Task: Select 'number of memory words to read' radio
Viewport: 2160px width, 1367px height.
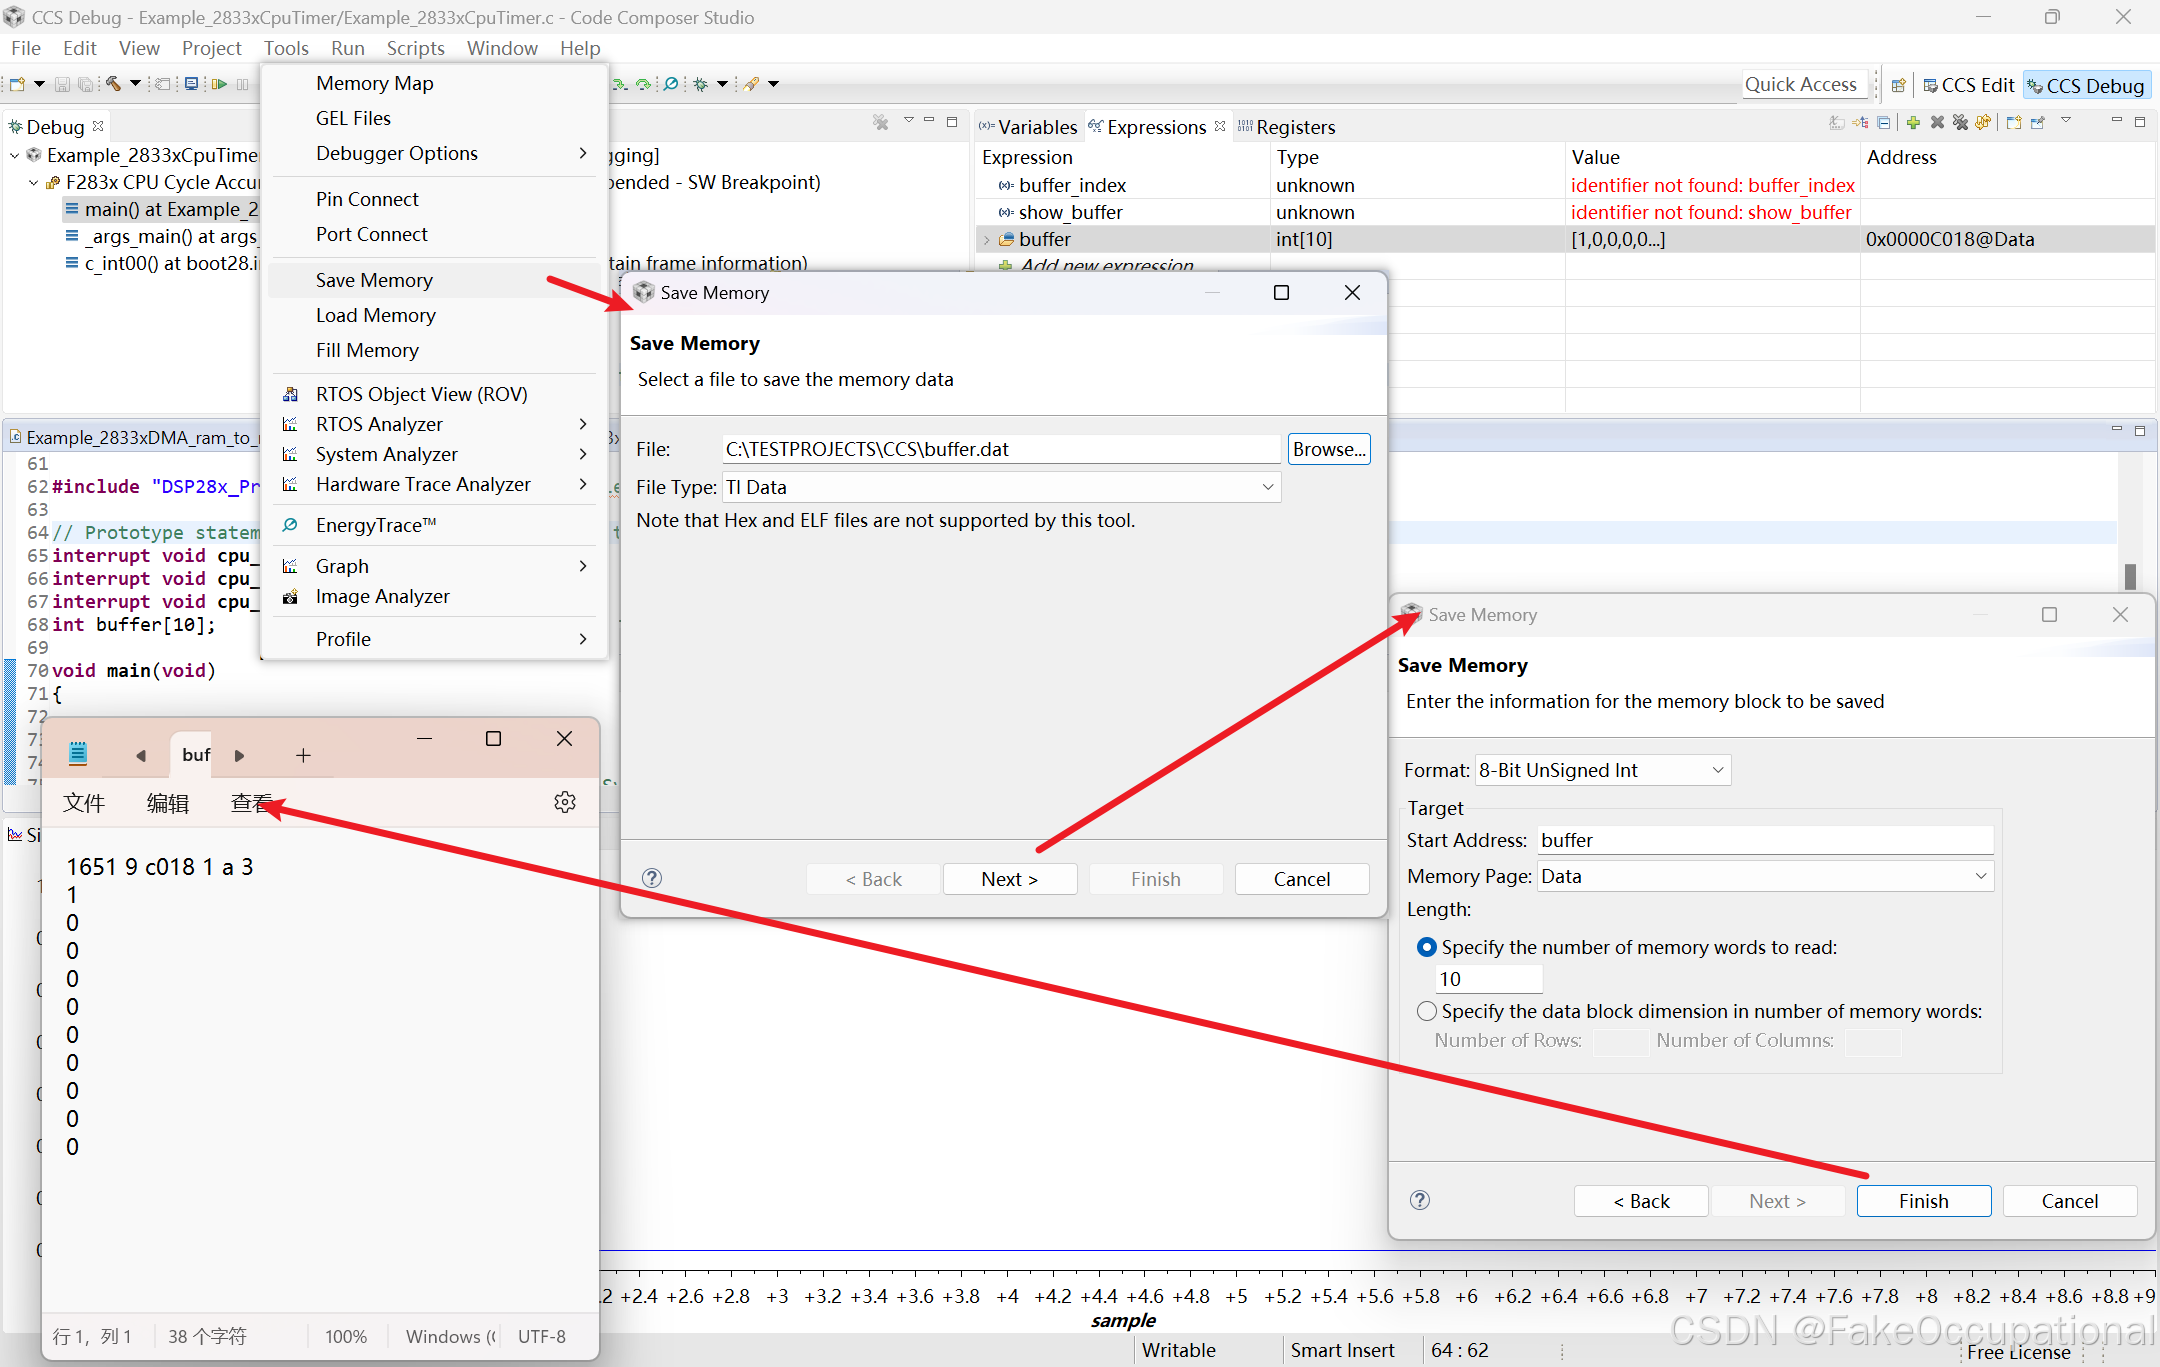Action: pos(1427,947)
